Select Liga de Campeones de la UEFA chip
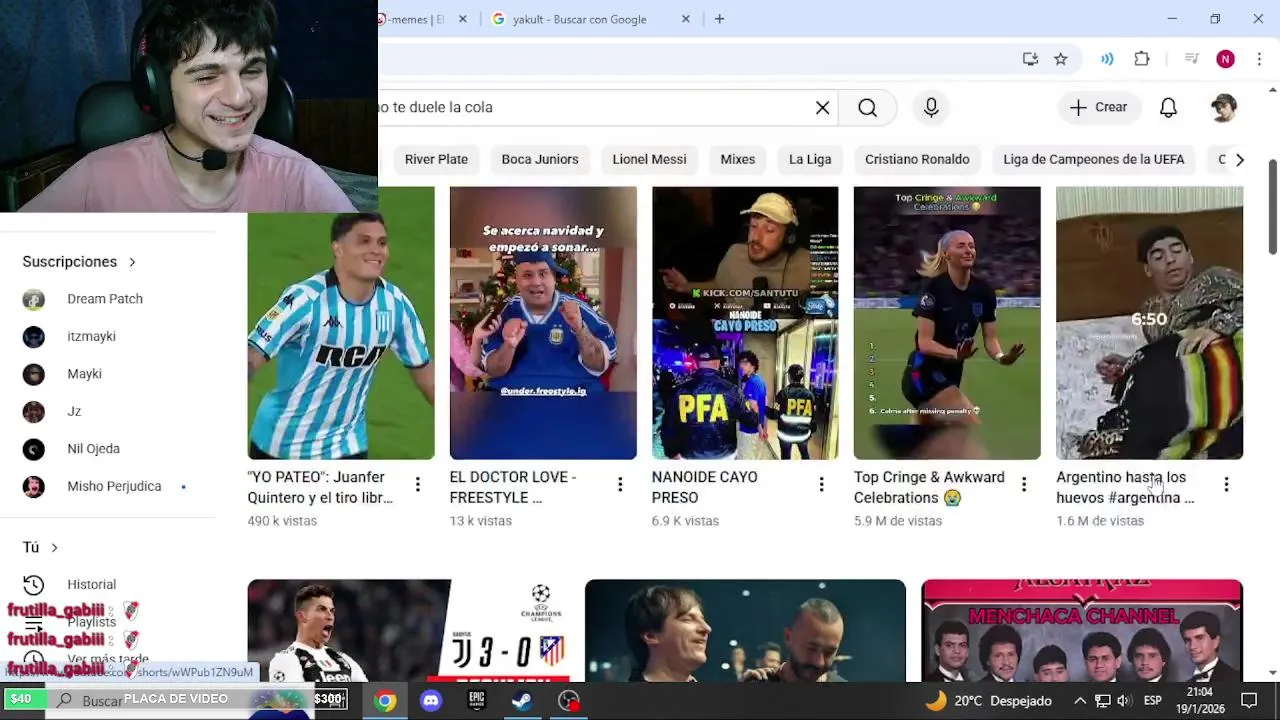This screenshot has width=1280, height=720. 1094,159
